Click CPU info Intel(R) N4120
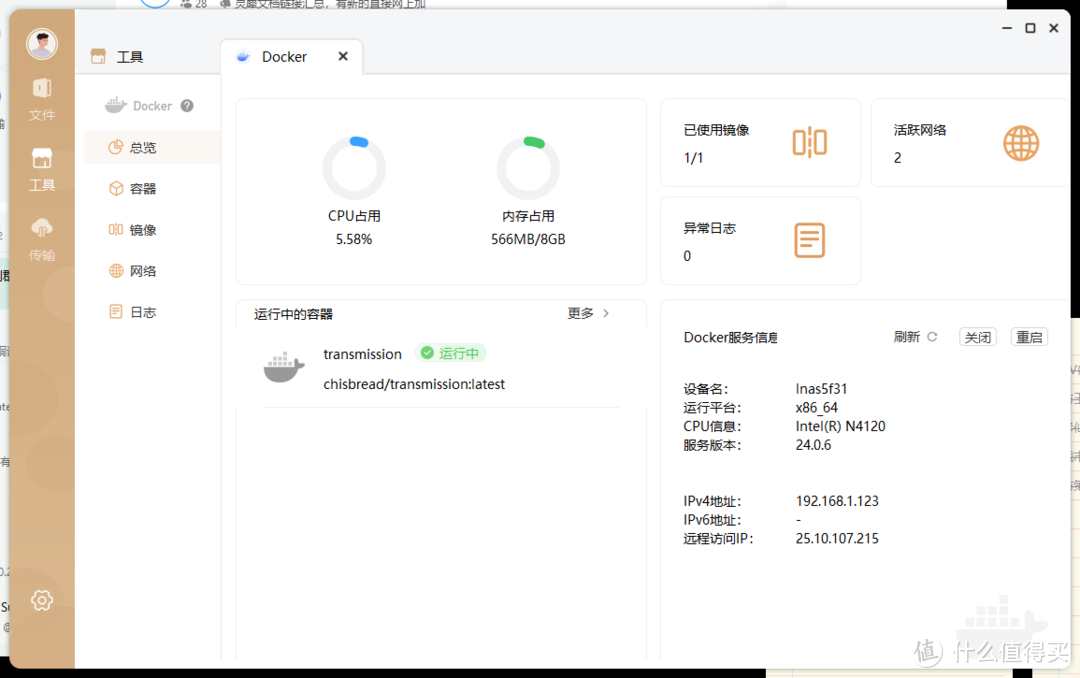 [840, 427]
